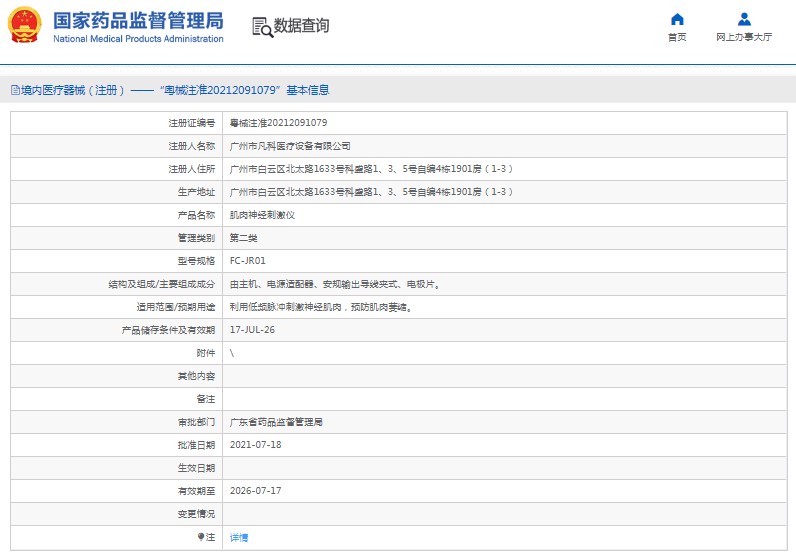
Task: Click the 型号规格 row label
Action: [196, 260]
